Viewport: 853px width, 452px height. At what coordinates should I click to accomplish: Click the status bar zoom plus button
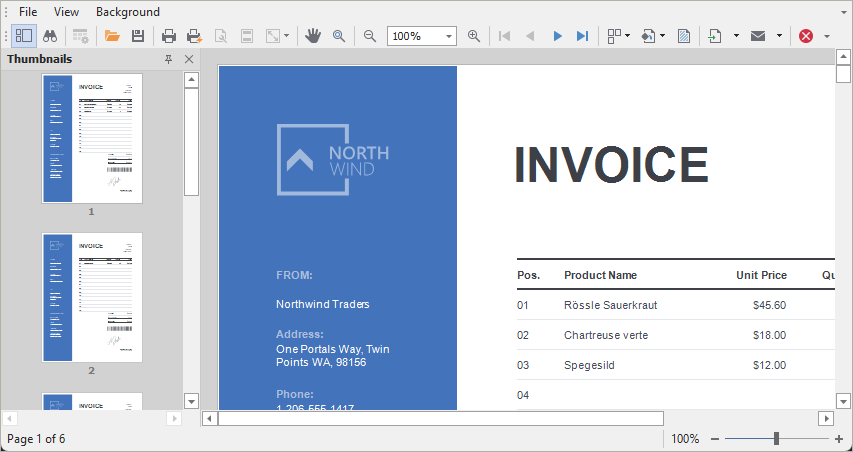839,439
